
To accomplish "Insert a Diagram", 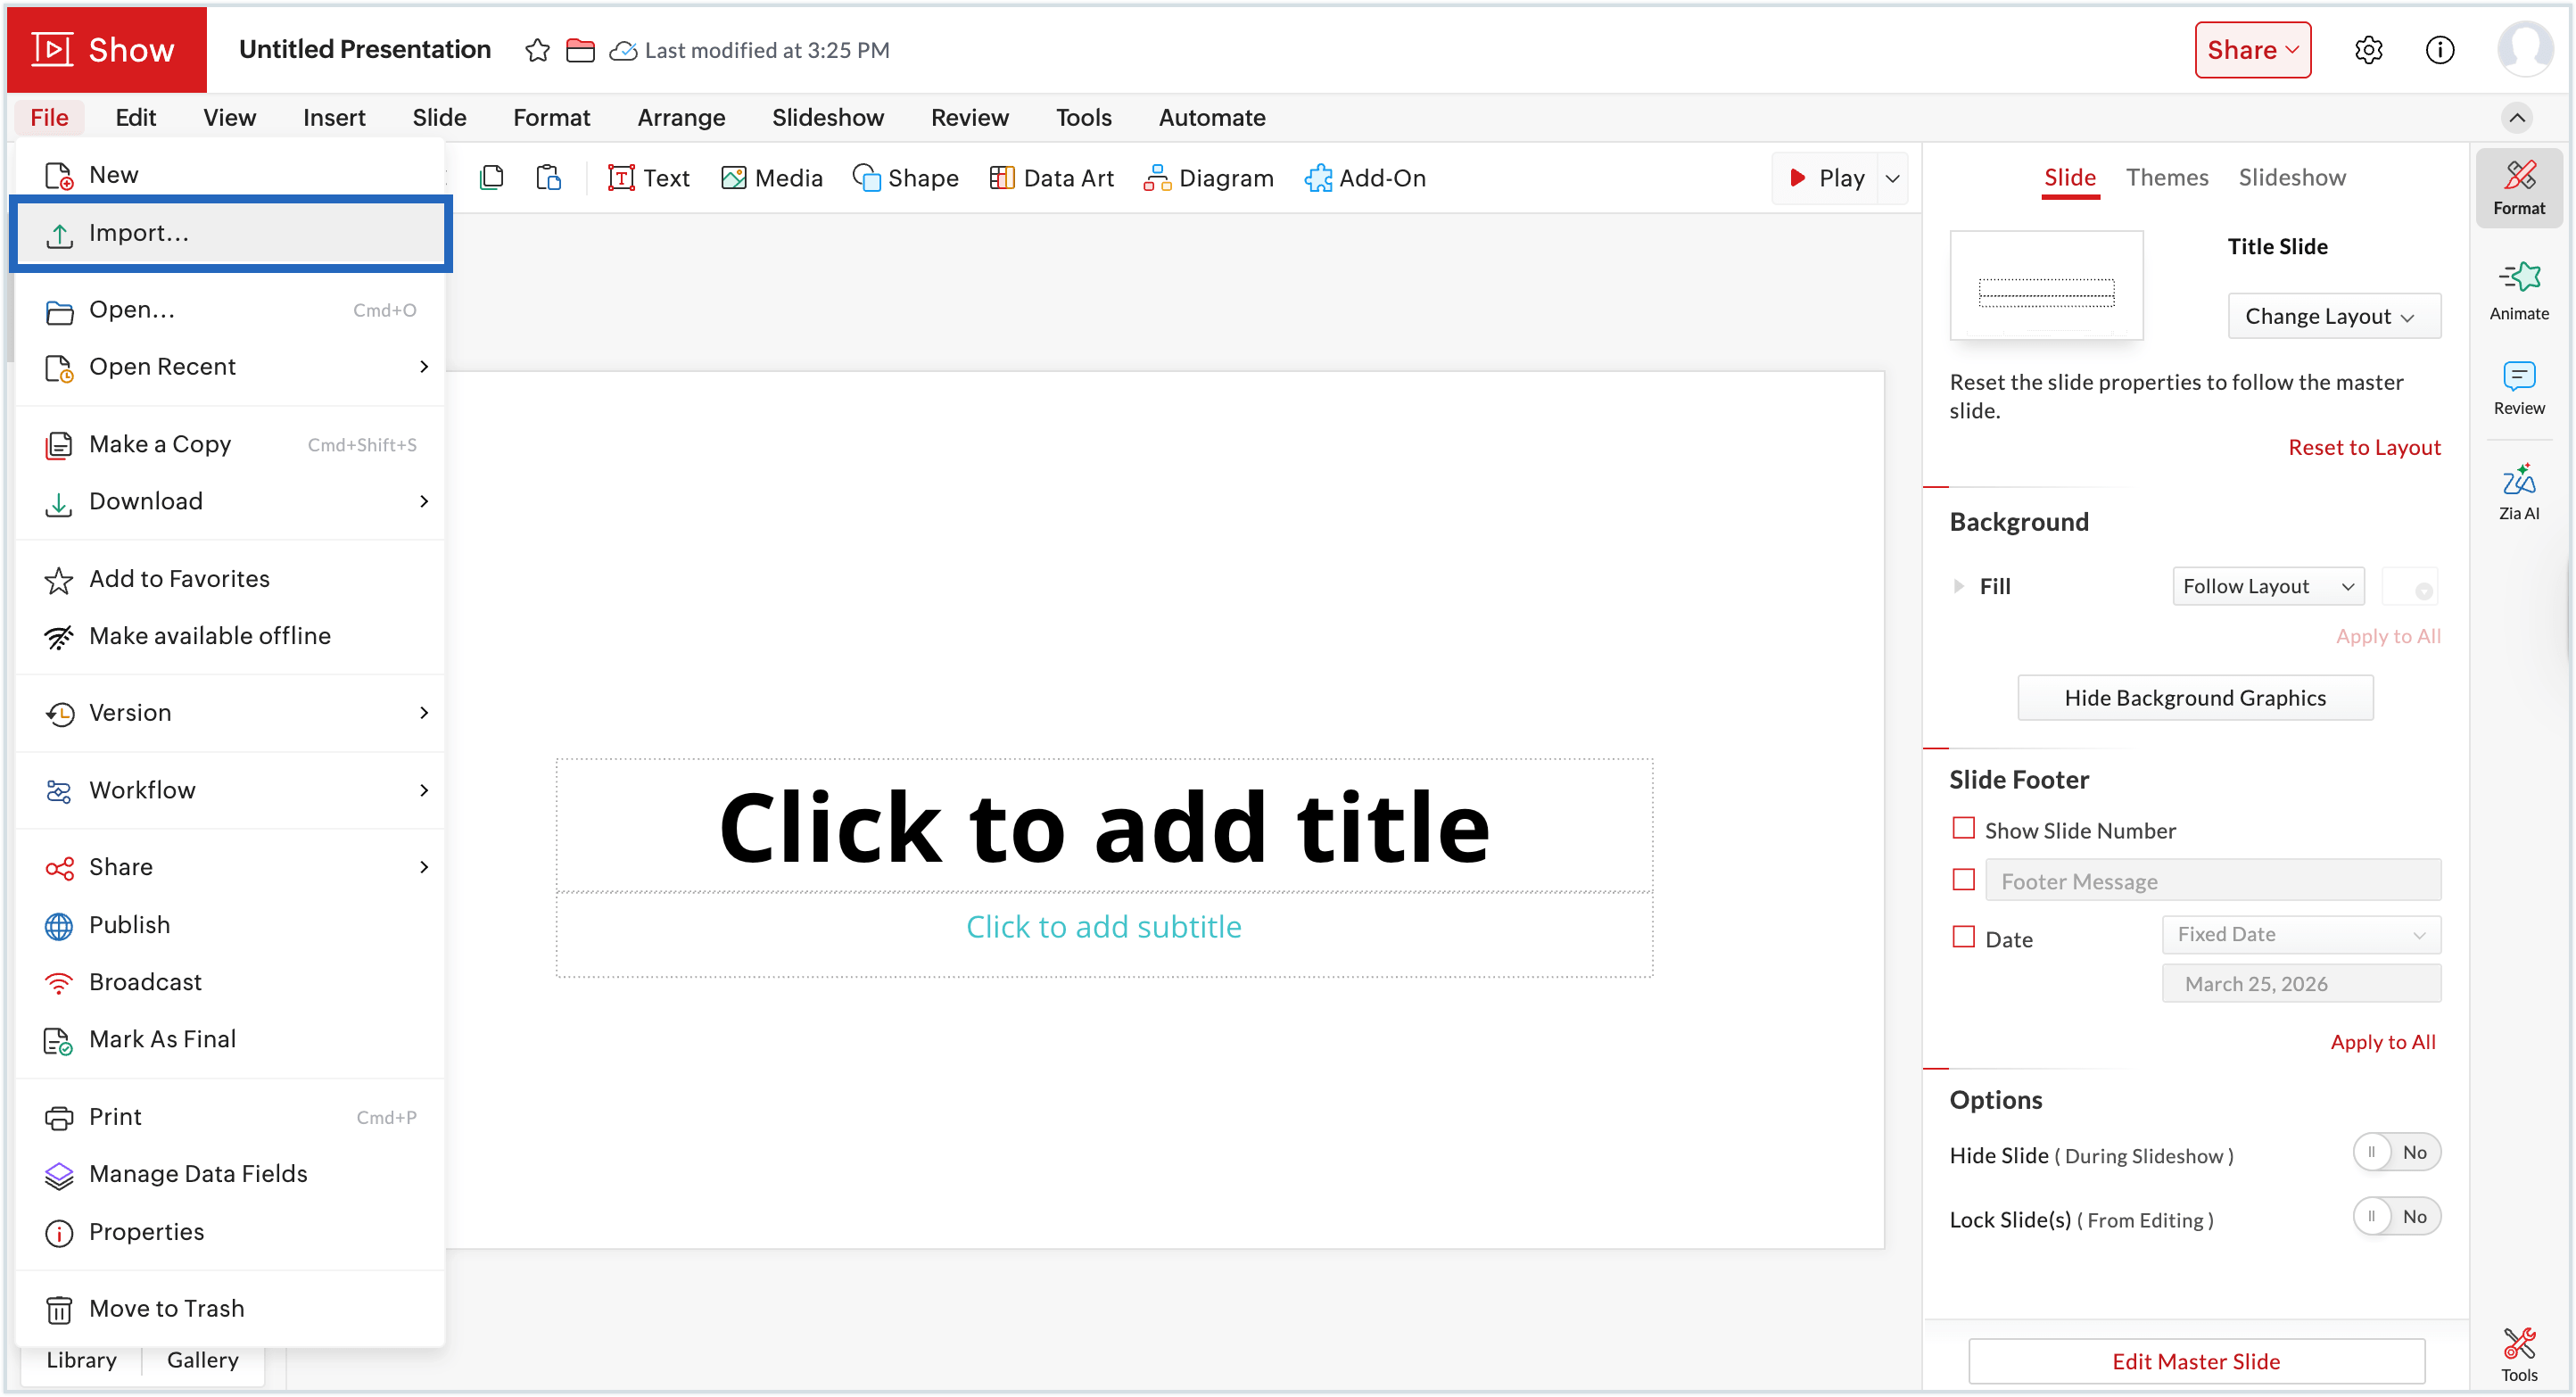I will click(1209, 177).
